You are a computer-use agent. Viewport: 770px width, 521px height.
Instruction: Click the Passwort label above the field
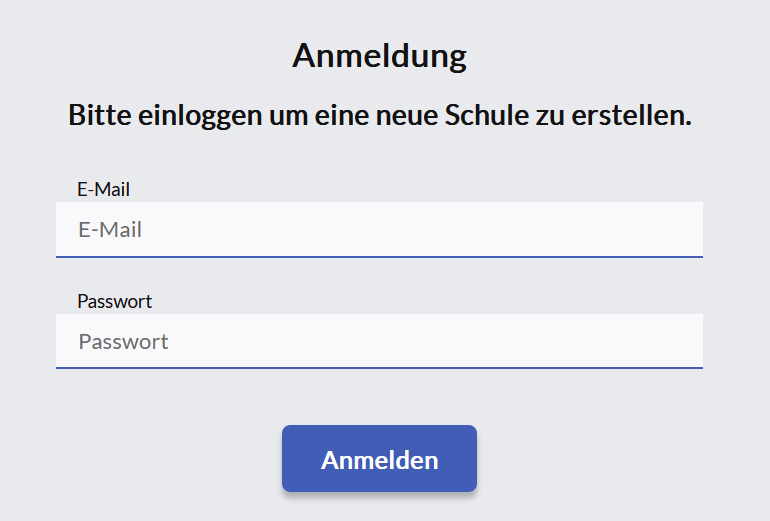pyautogui.click(x=114, y=301)
